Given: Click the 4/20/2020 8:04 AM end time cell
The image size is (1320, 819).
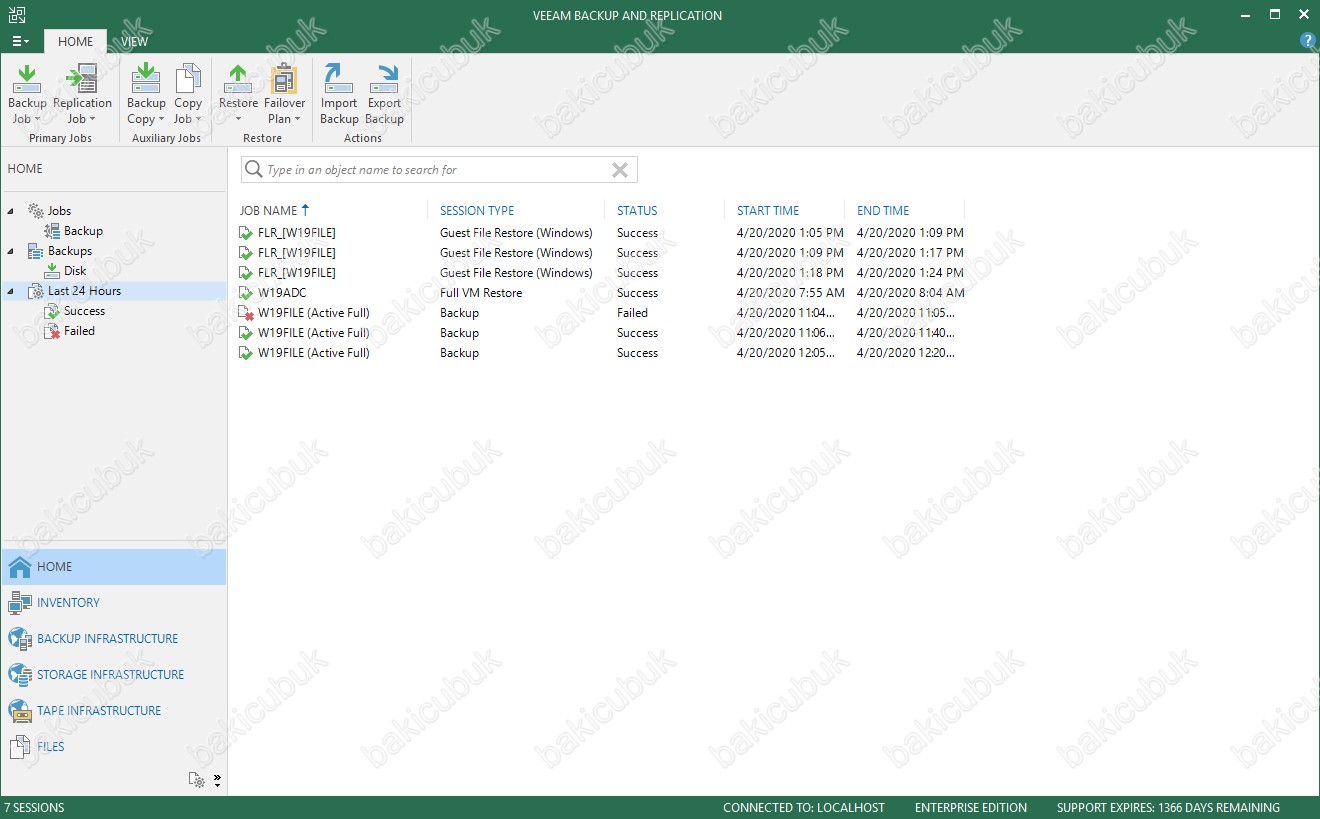Looking at the screenshot, I should pos(910,293).
